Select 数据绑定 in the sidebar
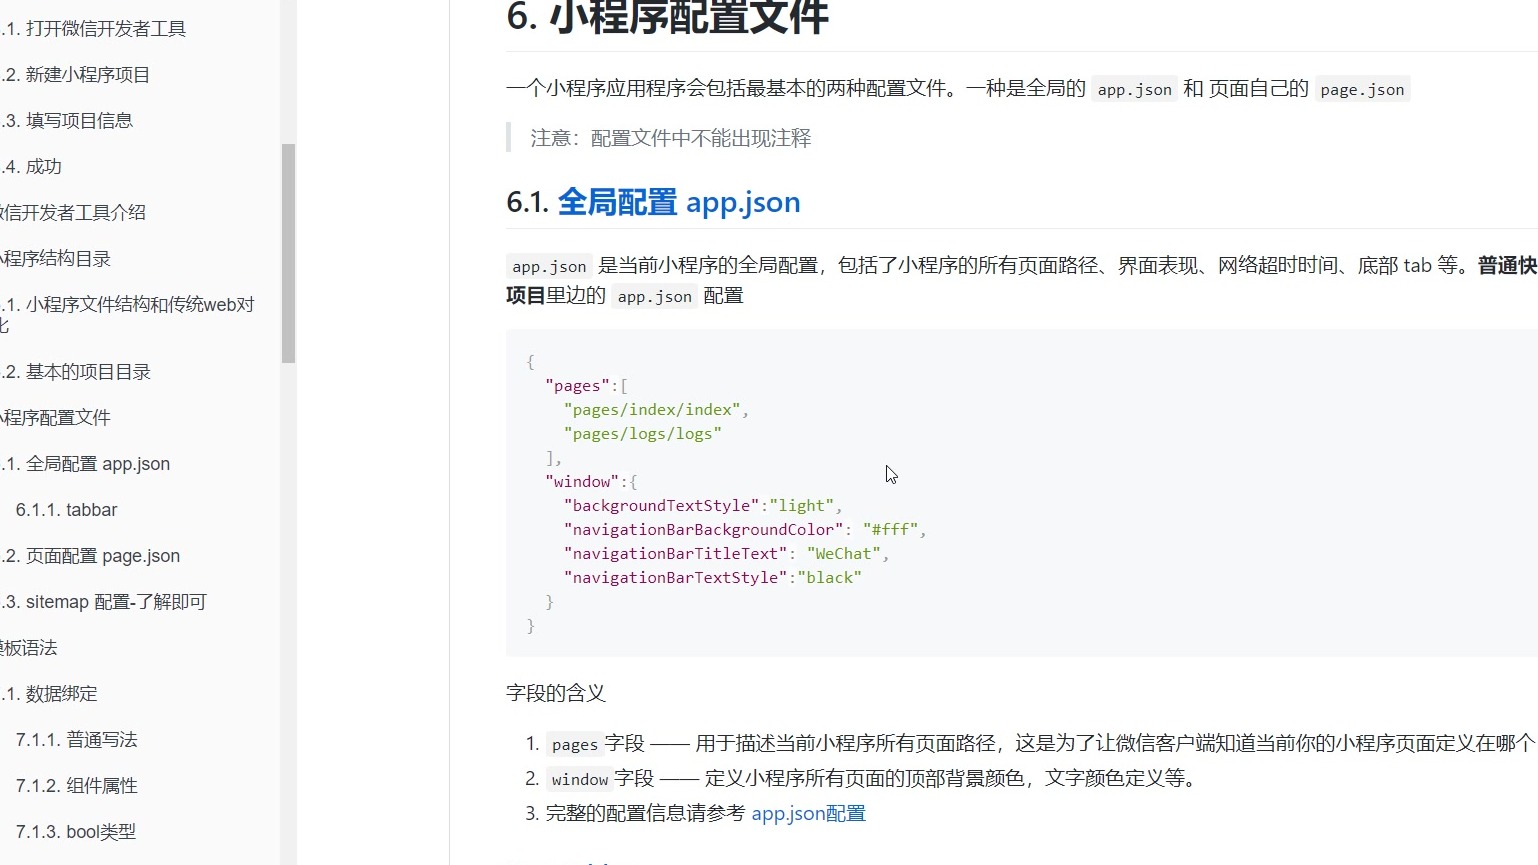Viewport: 1538px width, 865px height. pyautogui.click(x=61, y=694)
